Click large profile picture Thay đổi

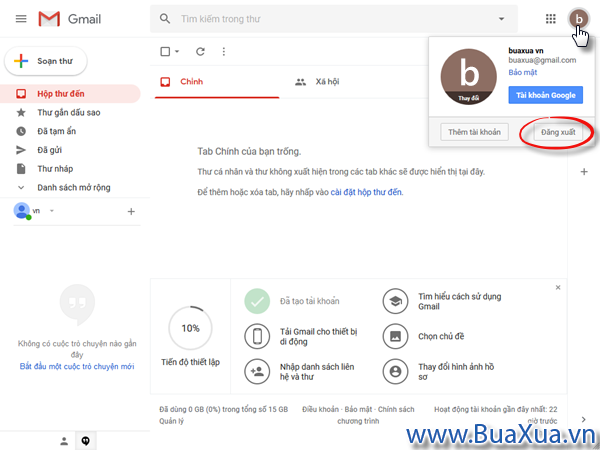[x=469, y=77]
